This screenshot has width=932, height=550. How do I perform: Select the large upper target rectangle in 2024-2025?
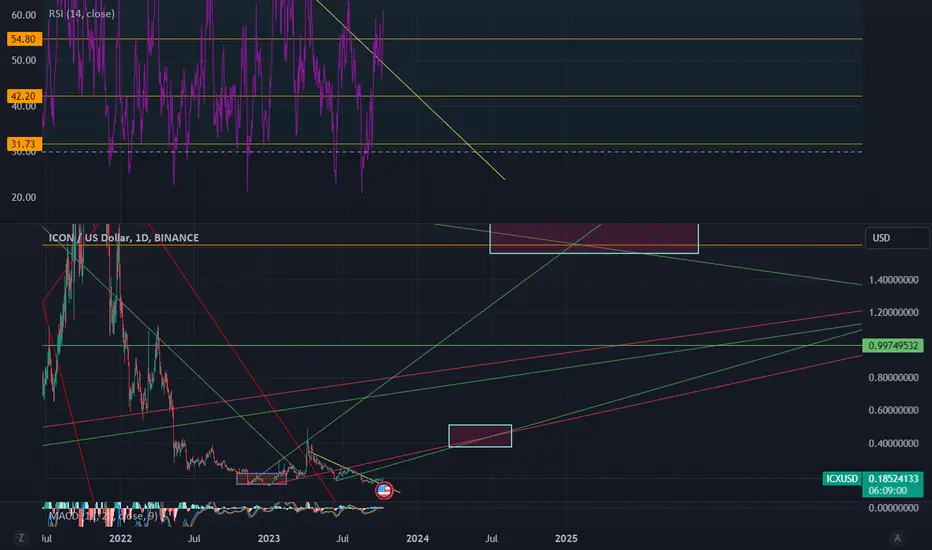(x=594, y=238)
